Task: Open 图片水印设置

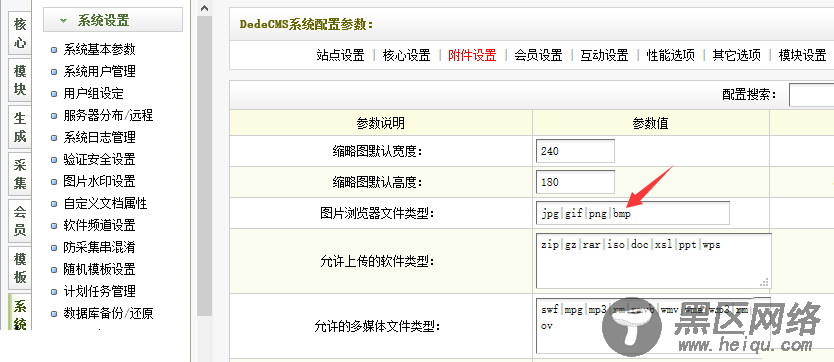Action: (x=99, y=181)
